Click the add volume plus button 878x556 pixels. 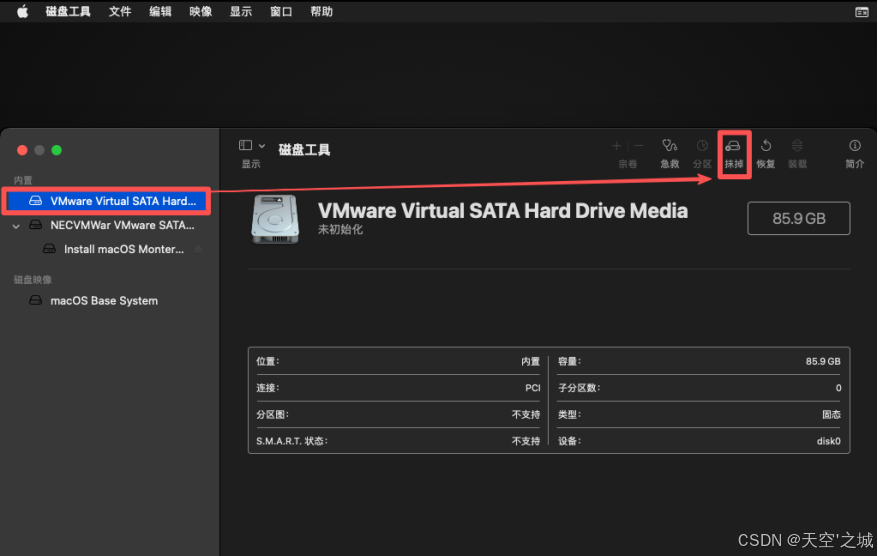617,146
